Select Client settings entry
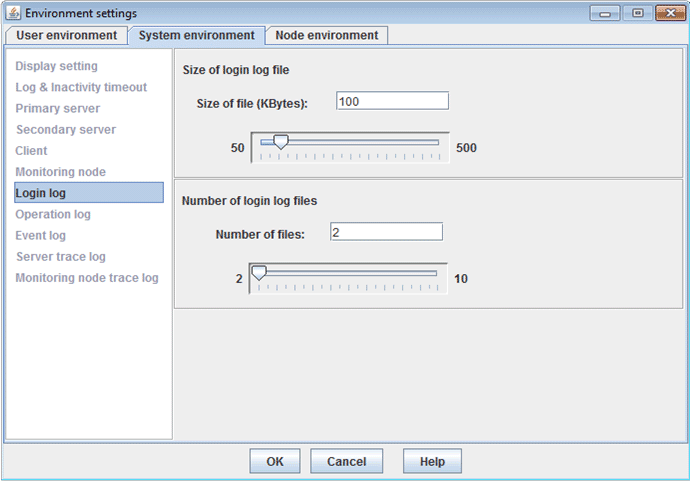 click(x=32, y=151)
